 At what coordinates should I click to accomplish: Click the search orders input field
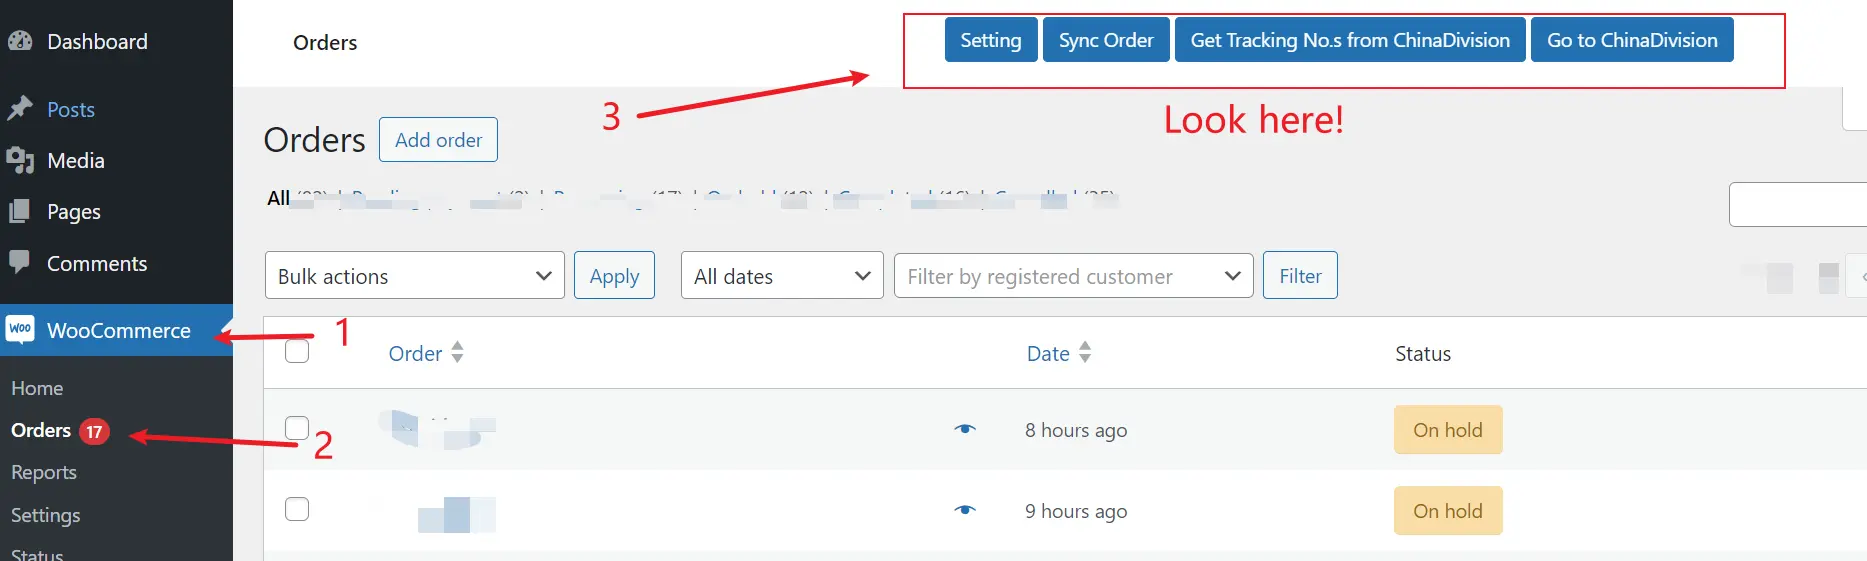[1797, 205]
